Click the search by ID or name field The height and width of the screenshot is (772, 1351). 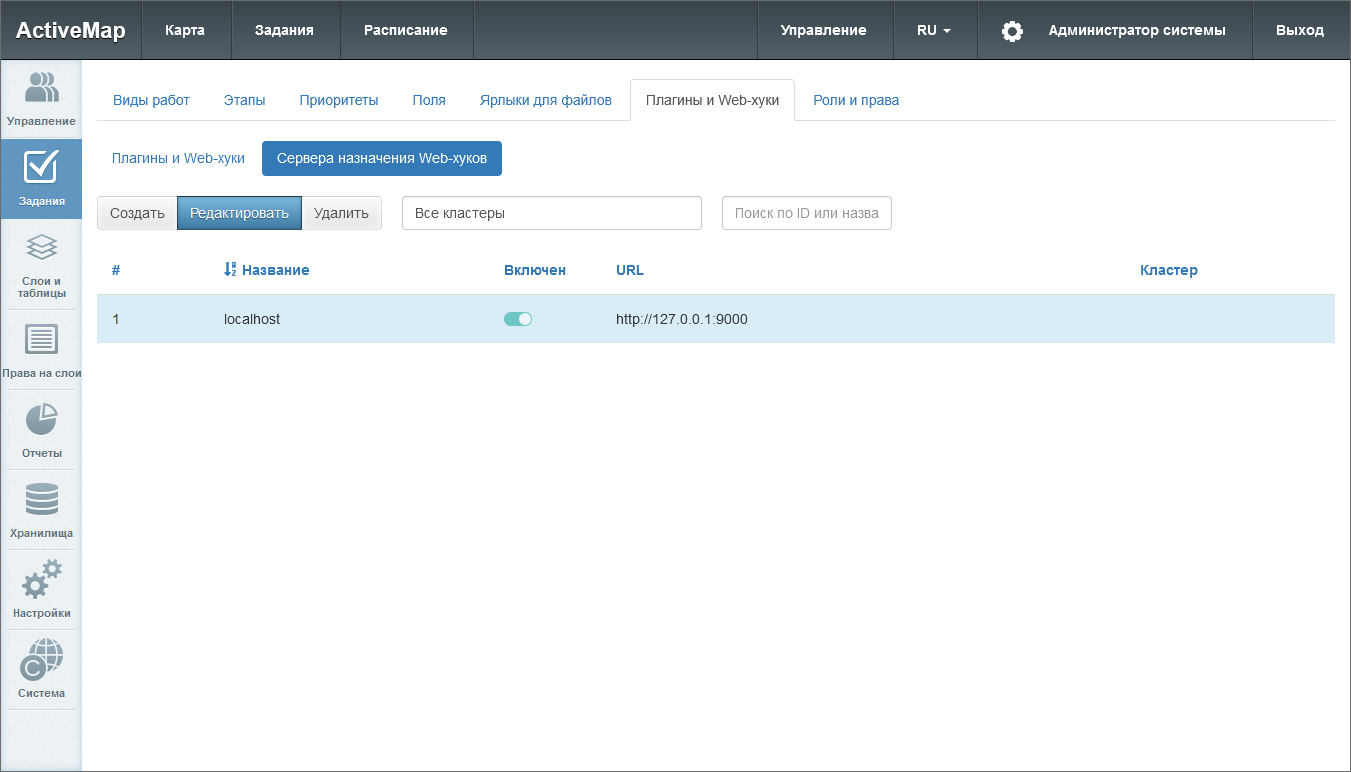pos(806,213)
